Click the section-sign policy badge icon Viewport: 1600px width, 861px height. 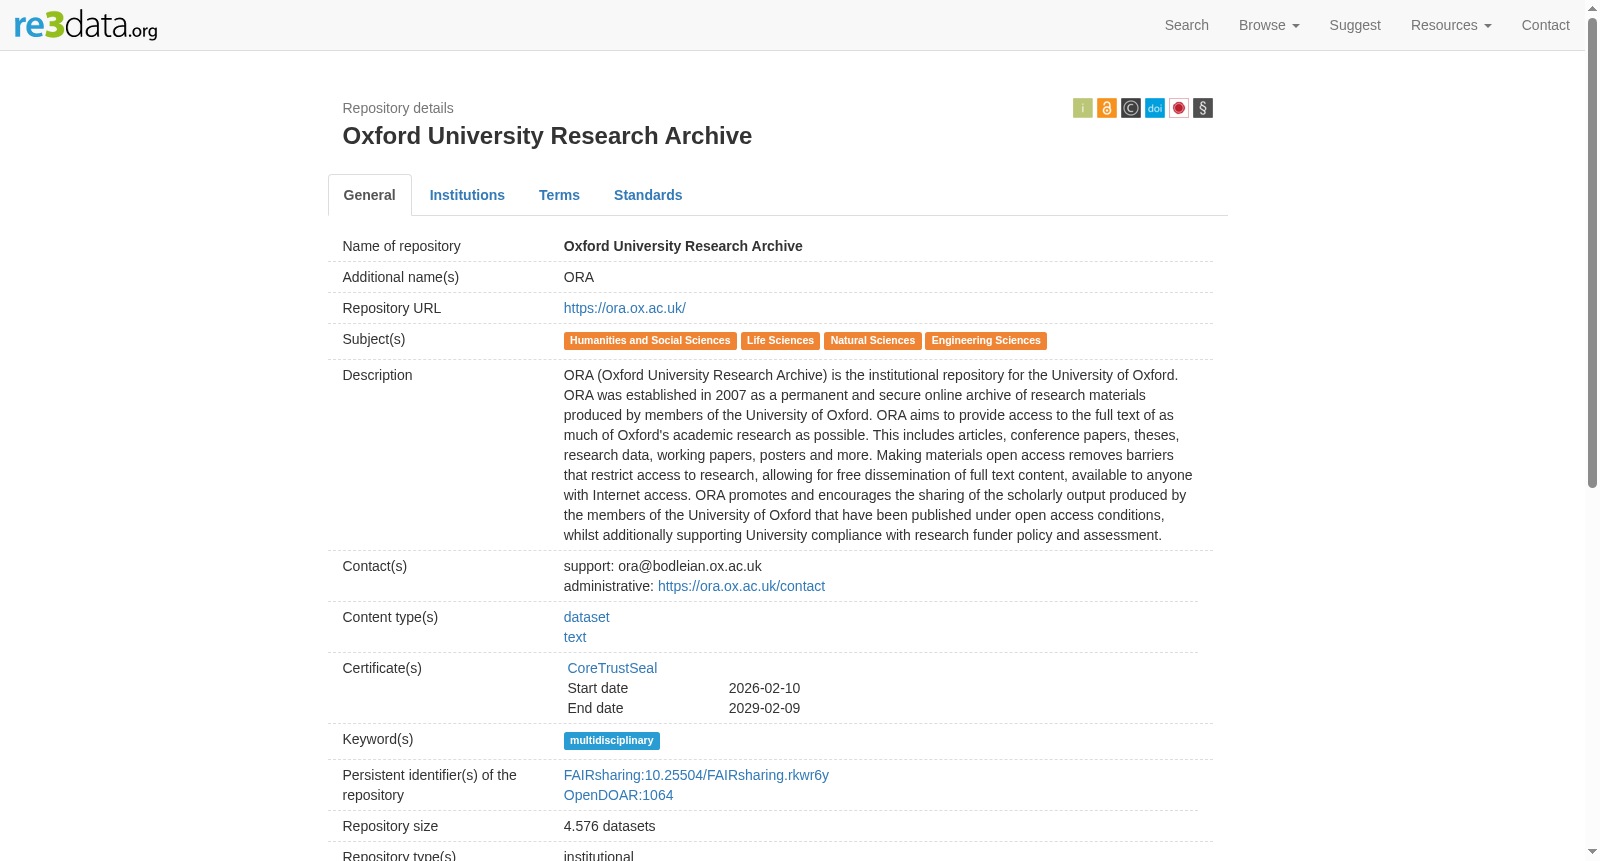[1203, 108]
